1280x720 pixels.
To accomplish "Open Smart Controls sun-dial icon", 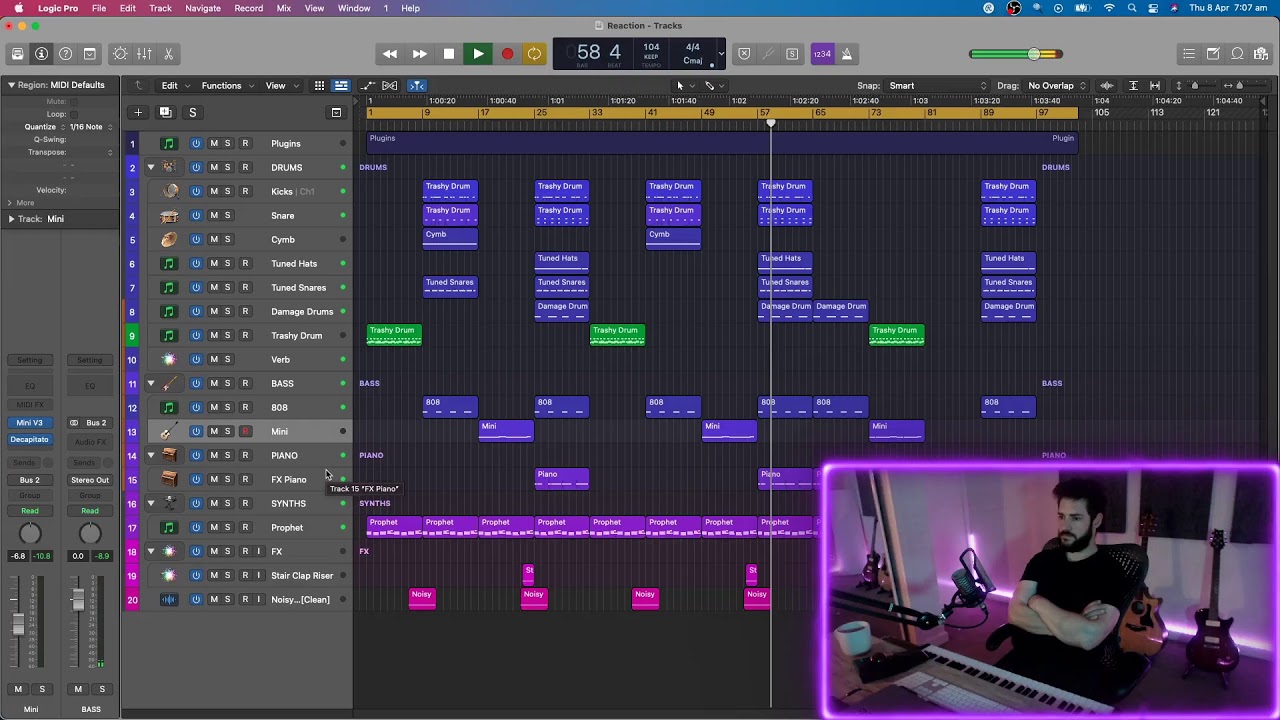I will click(120, 54).
